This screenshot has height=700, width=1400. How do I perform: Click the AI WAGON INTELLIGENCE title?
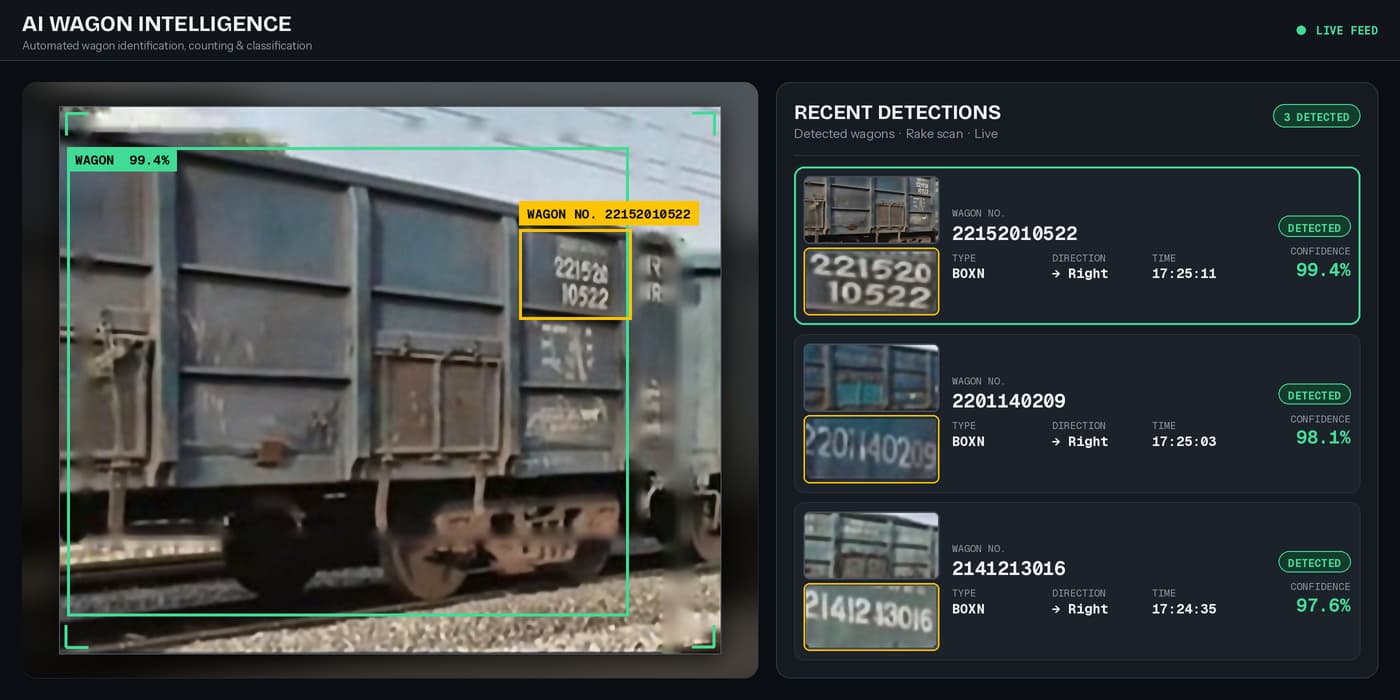157,24
